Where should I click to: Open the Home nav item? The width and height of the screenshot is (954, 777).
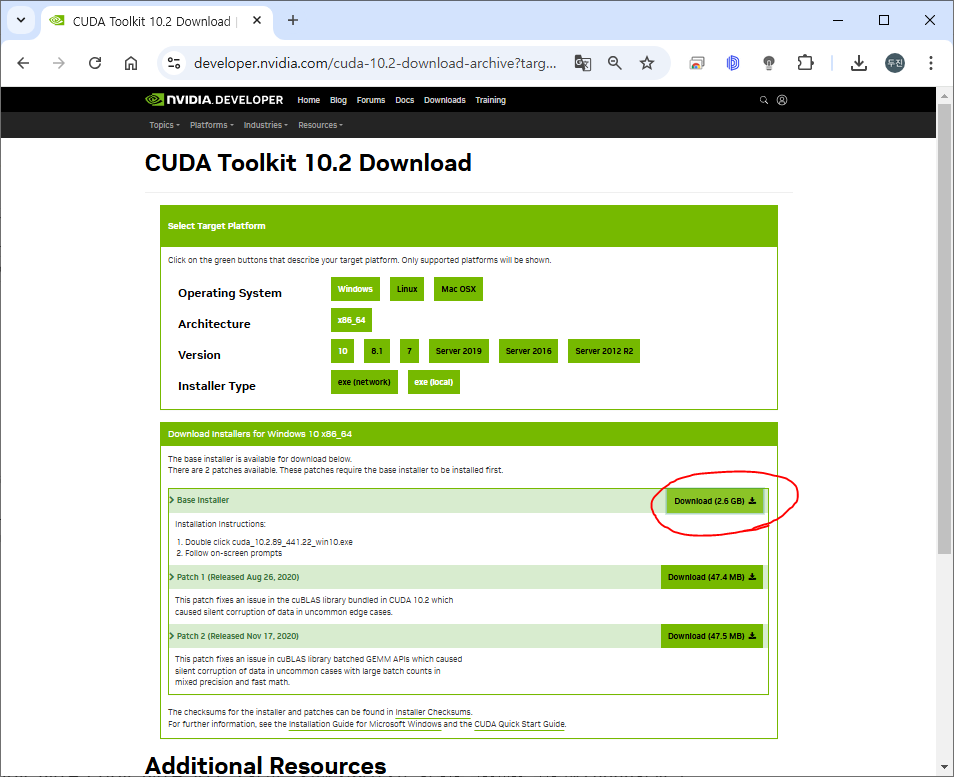click(x=308, y=100)
